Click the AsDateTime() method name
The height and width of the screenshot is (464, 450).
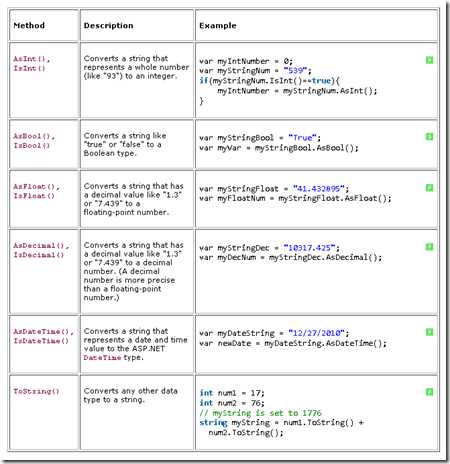coord(43,332)
